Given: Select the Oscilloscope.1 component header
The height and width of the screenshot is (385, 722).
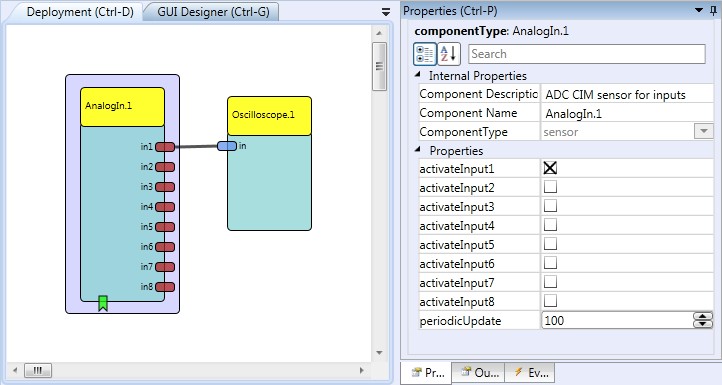Looking at the screenshot, I should (269, 116).
